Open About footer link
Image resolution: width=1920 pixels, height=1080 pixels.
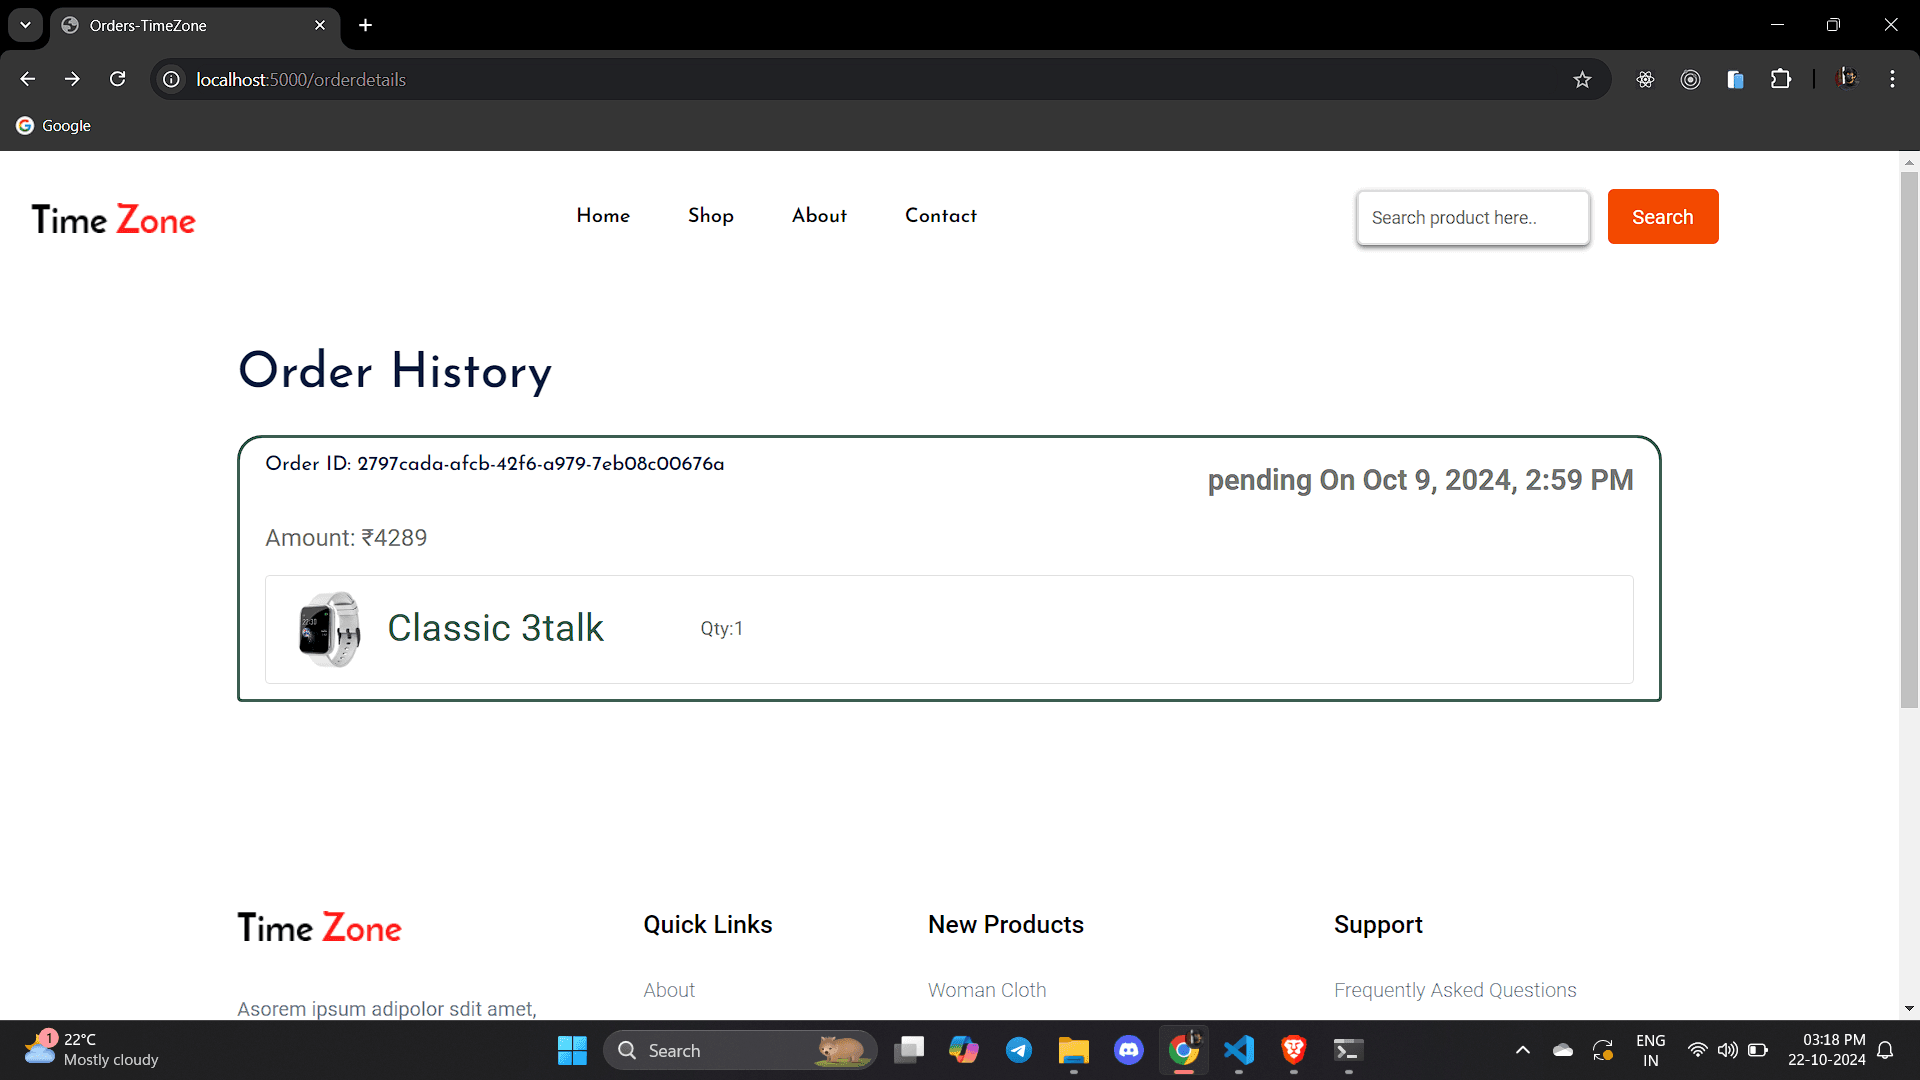669,990
